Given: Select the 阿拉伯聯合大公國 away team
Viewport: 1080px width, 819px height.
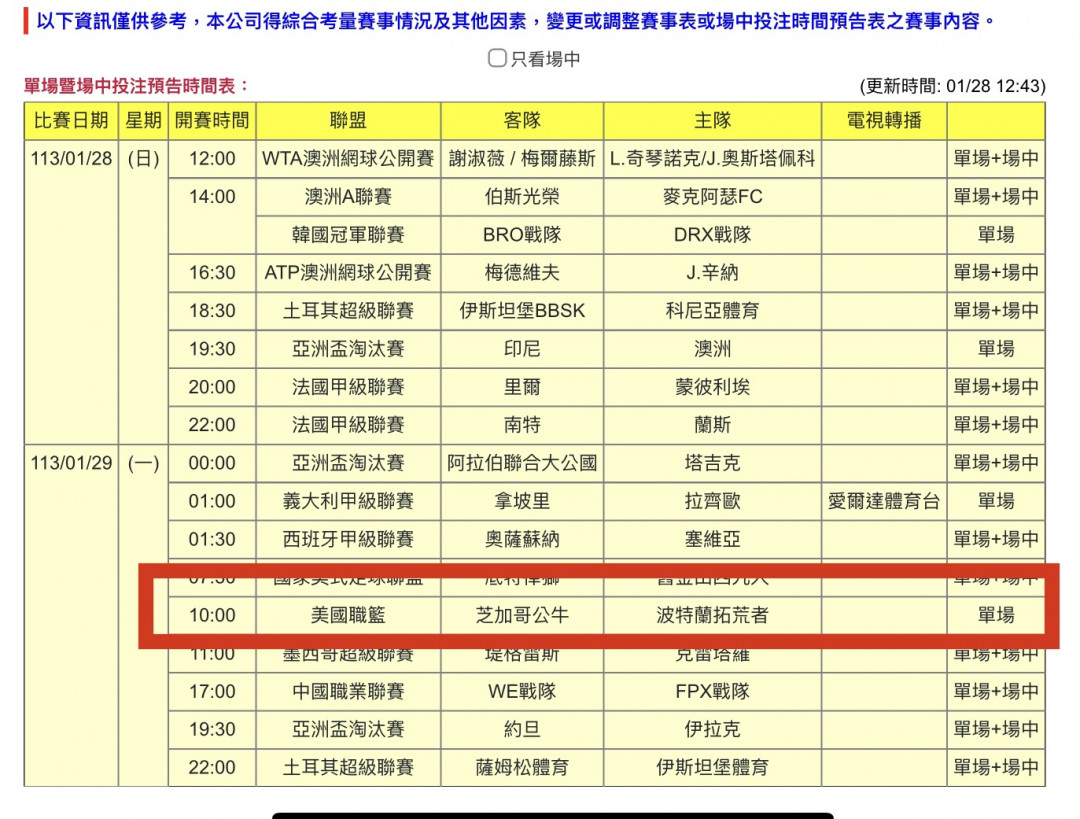Looking at the screenshot, I should [x=522, y=463].
